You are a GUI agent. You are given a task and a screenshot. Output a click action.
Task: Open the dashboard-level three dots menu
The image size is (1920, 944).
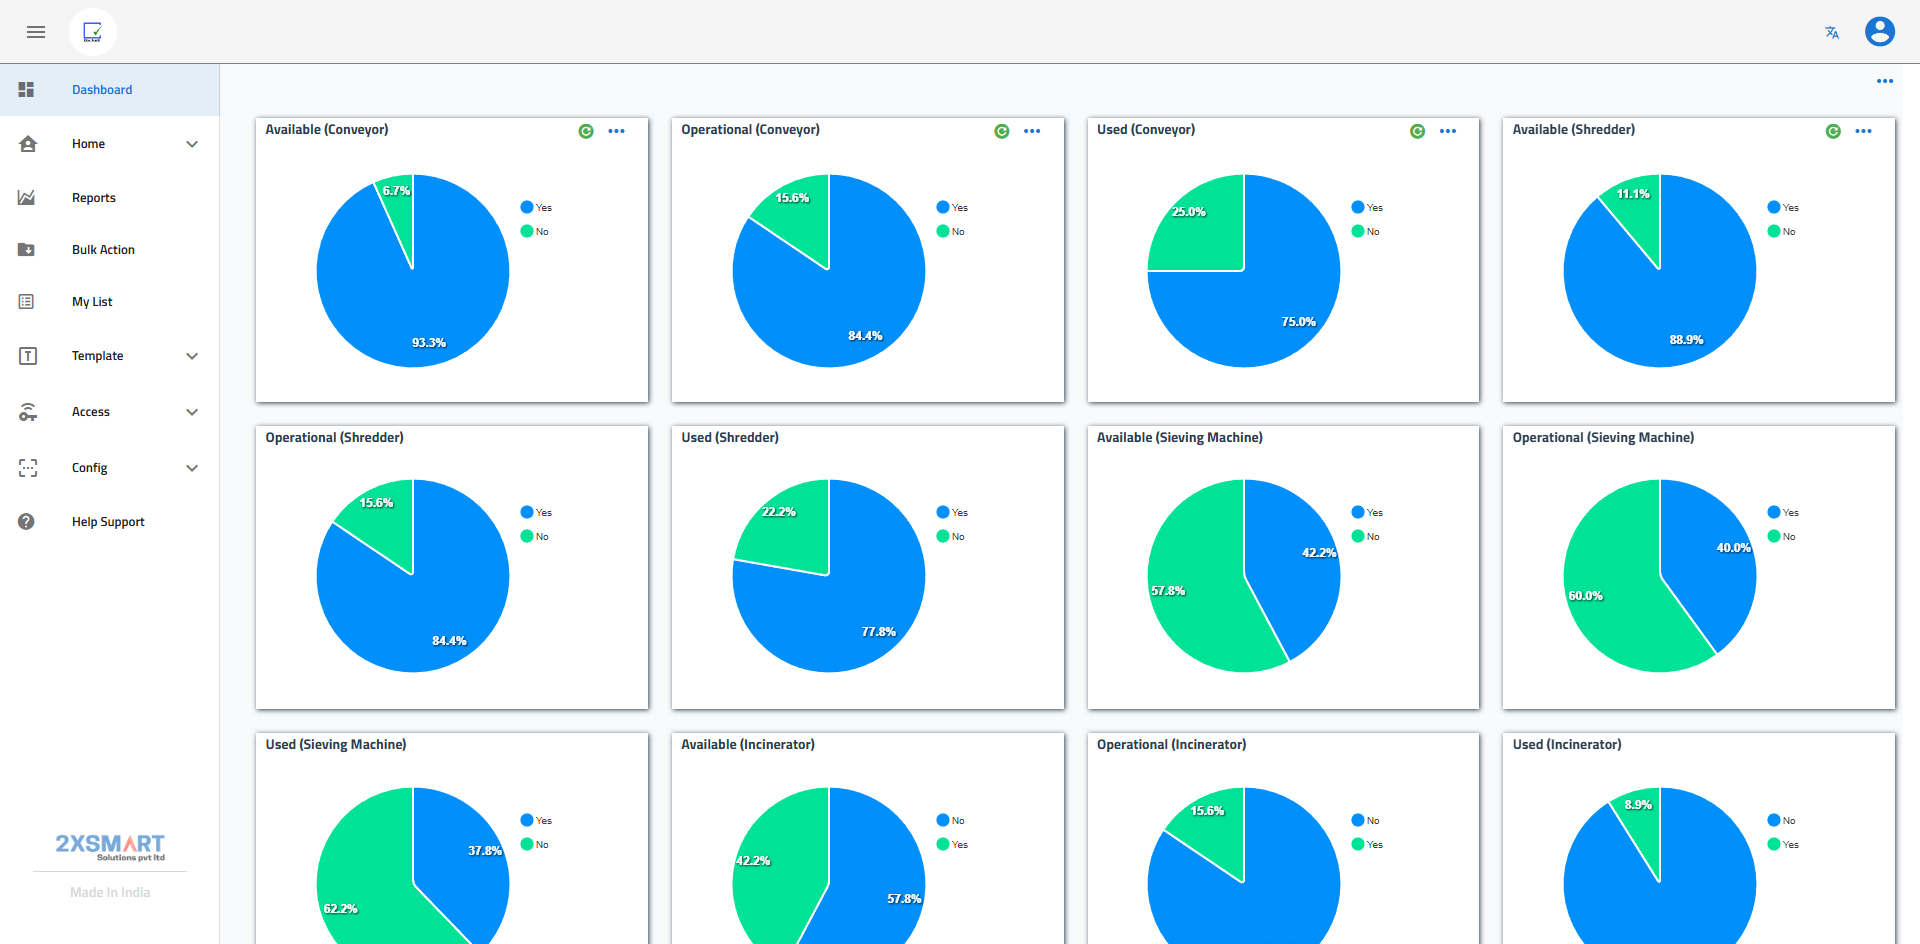(x=1884, y=81)
